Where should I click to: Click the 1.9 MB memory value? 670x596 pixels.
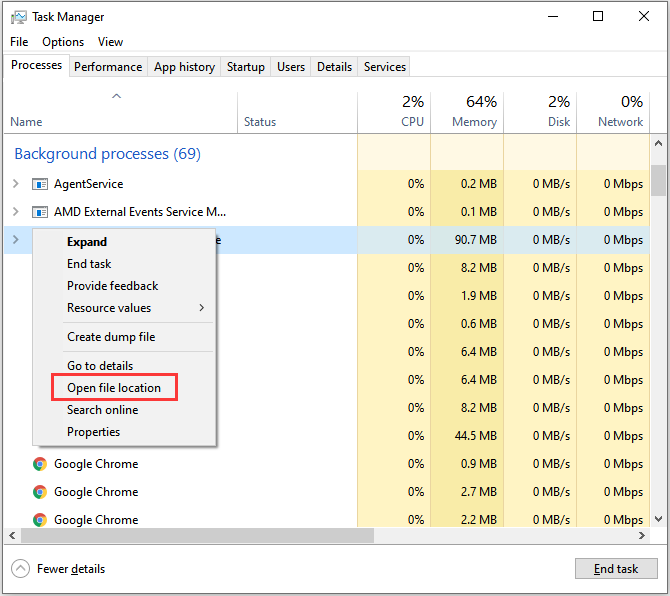pyautogui.click(x=479, y=296)
